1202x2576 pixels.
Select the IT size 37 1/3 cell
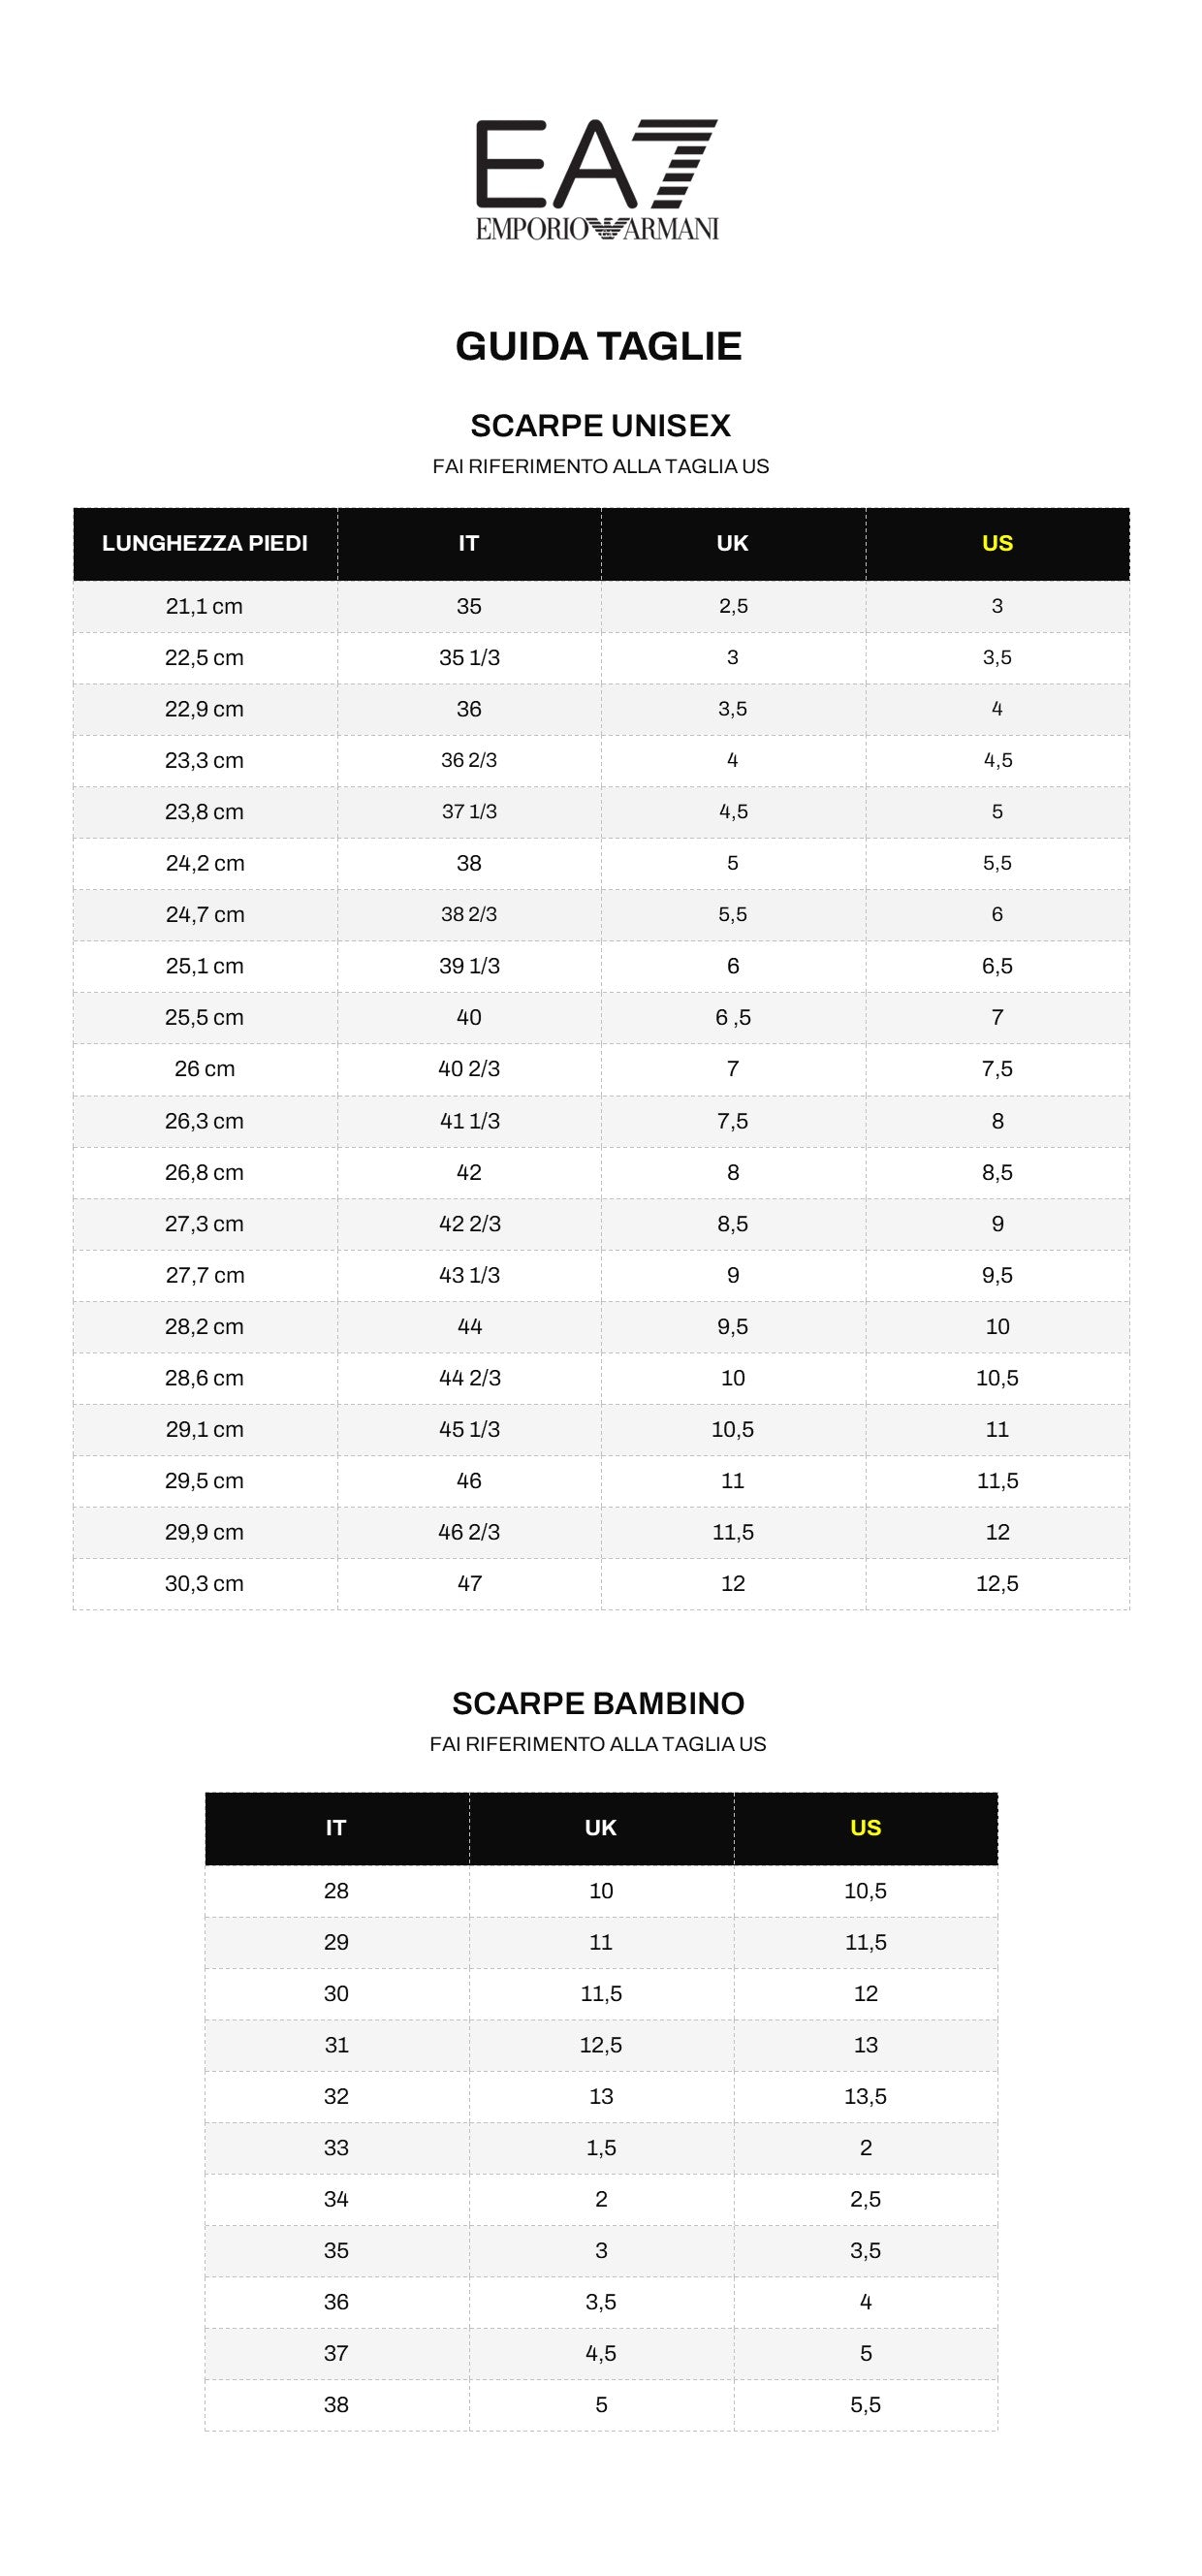[469, 812]
